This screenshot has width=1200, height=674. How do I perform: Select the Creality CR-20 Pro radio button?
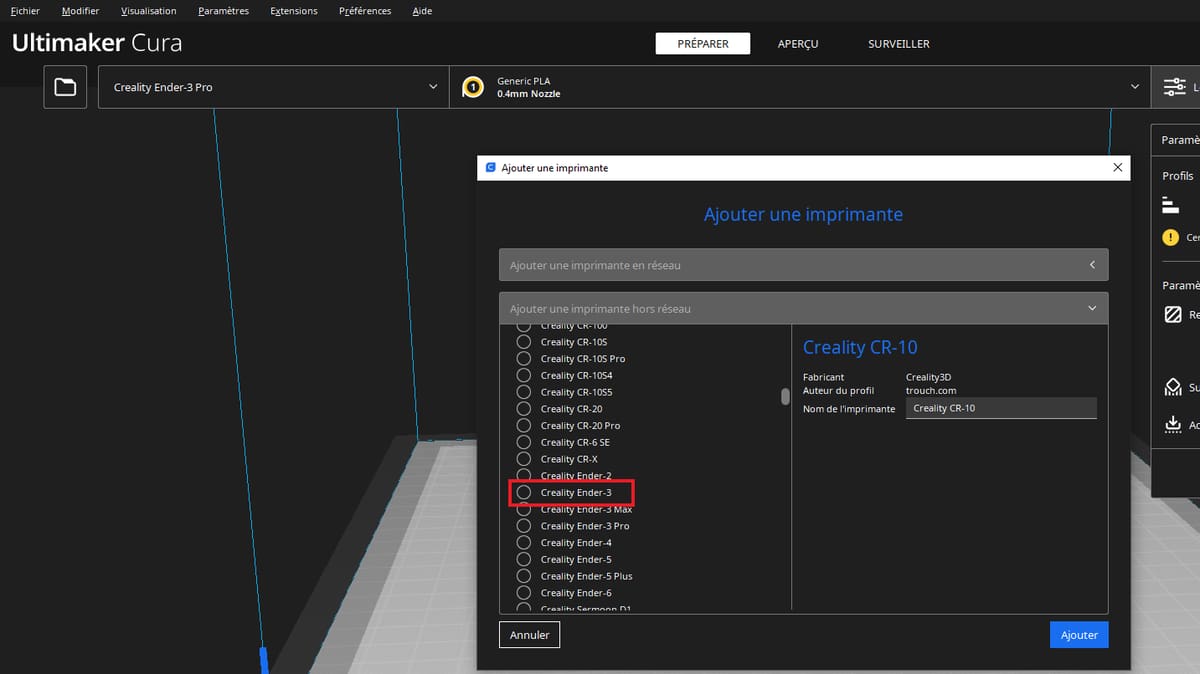pos(524,425)
